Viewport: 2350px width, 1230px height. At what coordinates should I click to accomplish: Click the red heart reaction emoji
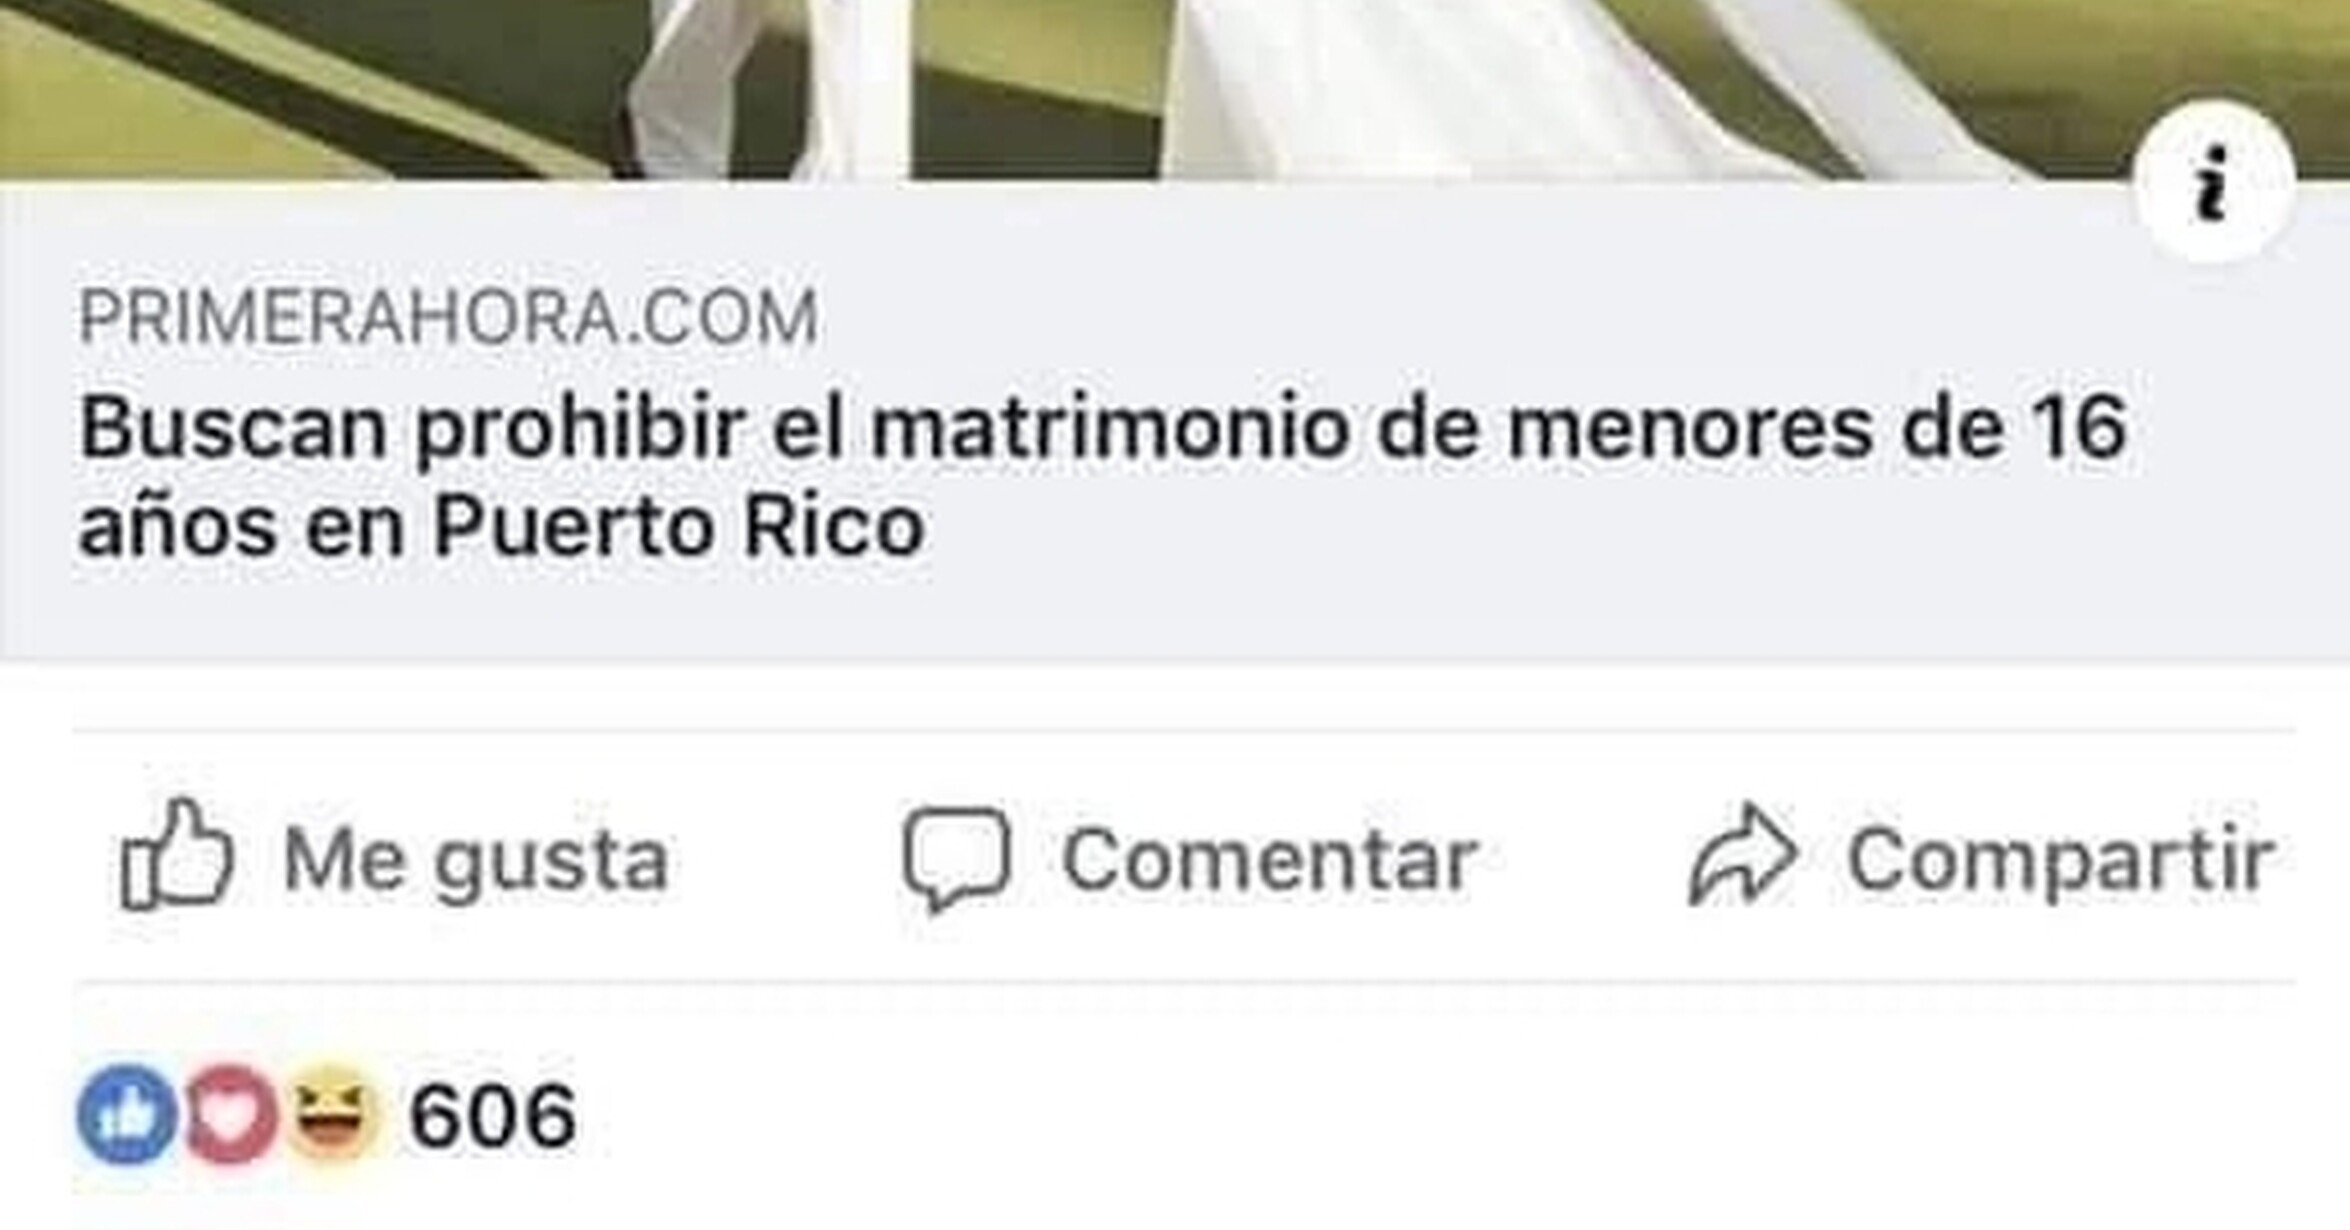click(x=230, y=1114)
